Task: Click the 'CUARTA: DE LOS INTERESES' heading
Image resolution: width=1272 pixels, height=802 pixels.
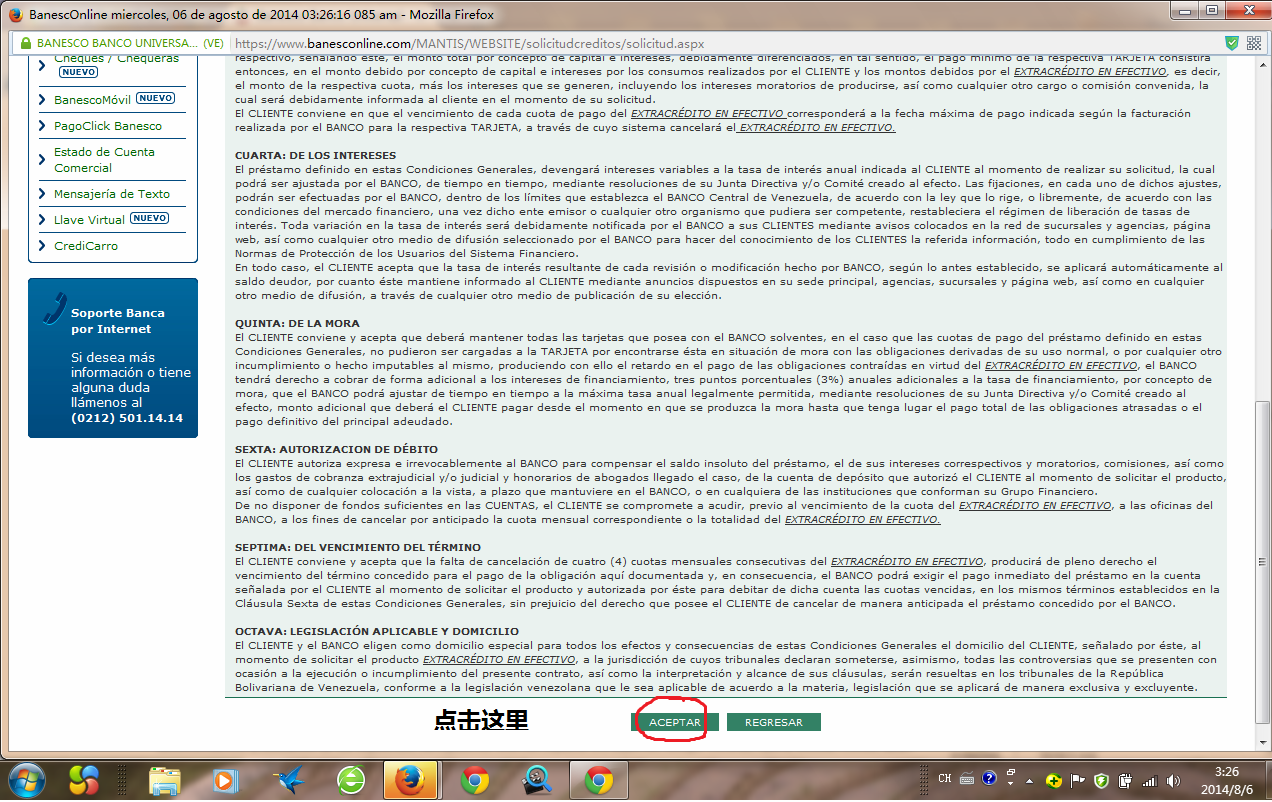Action: click(x=315, y=155)
